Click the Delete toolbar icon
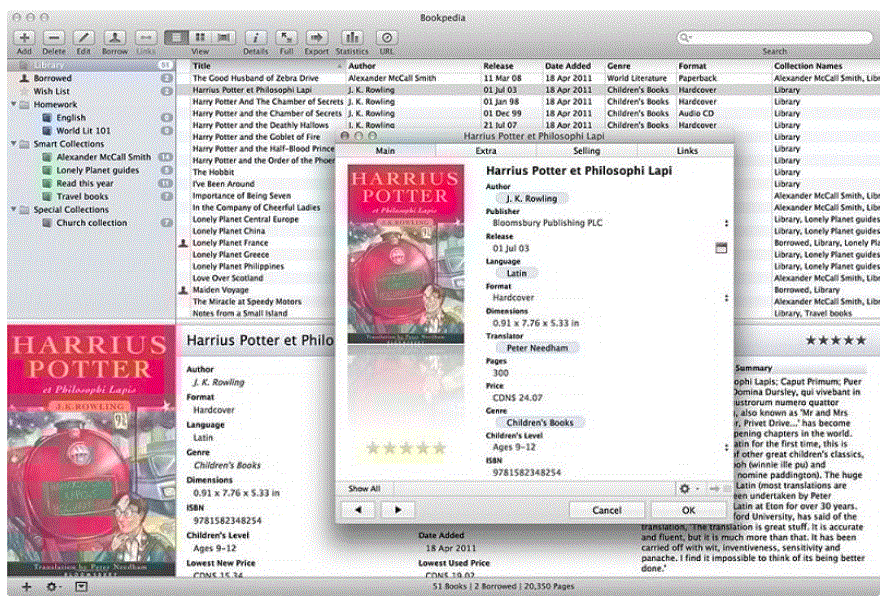 (x=54, y=38)
